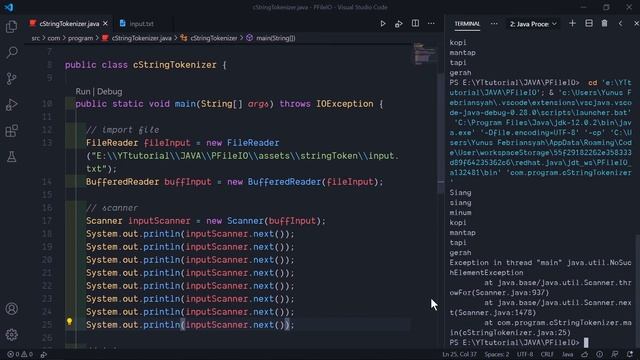Change the Ln 25, Col 37 cursor position
The image size is (640, 360).
459,354
